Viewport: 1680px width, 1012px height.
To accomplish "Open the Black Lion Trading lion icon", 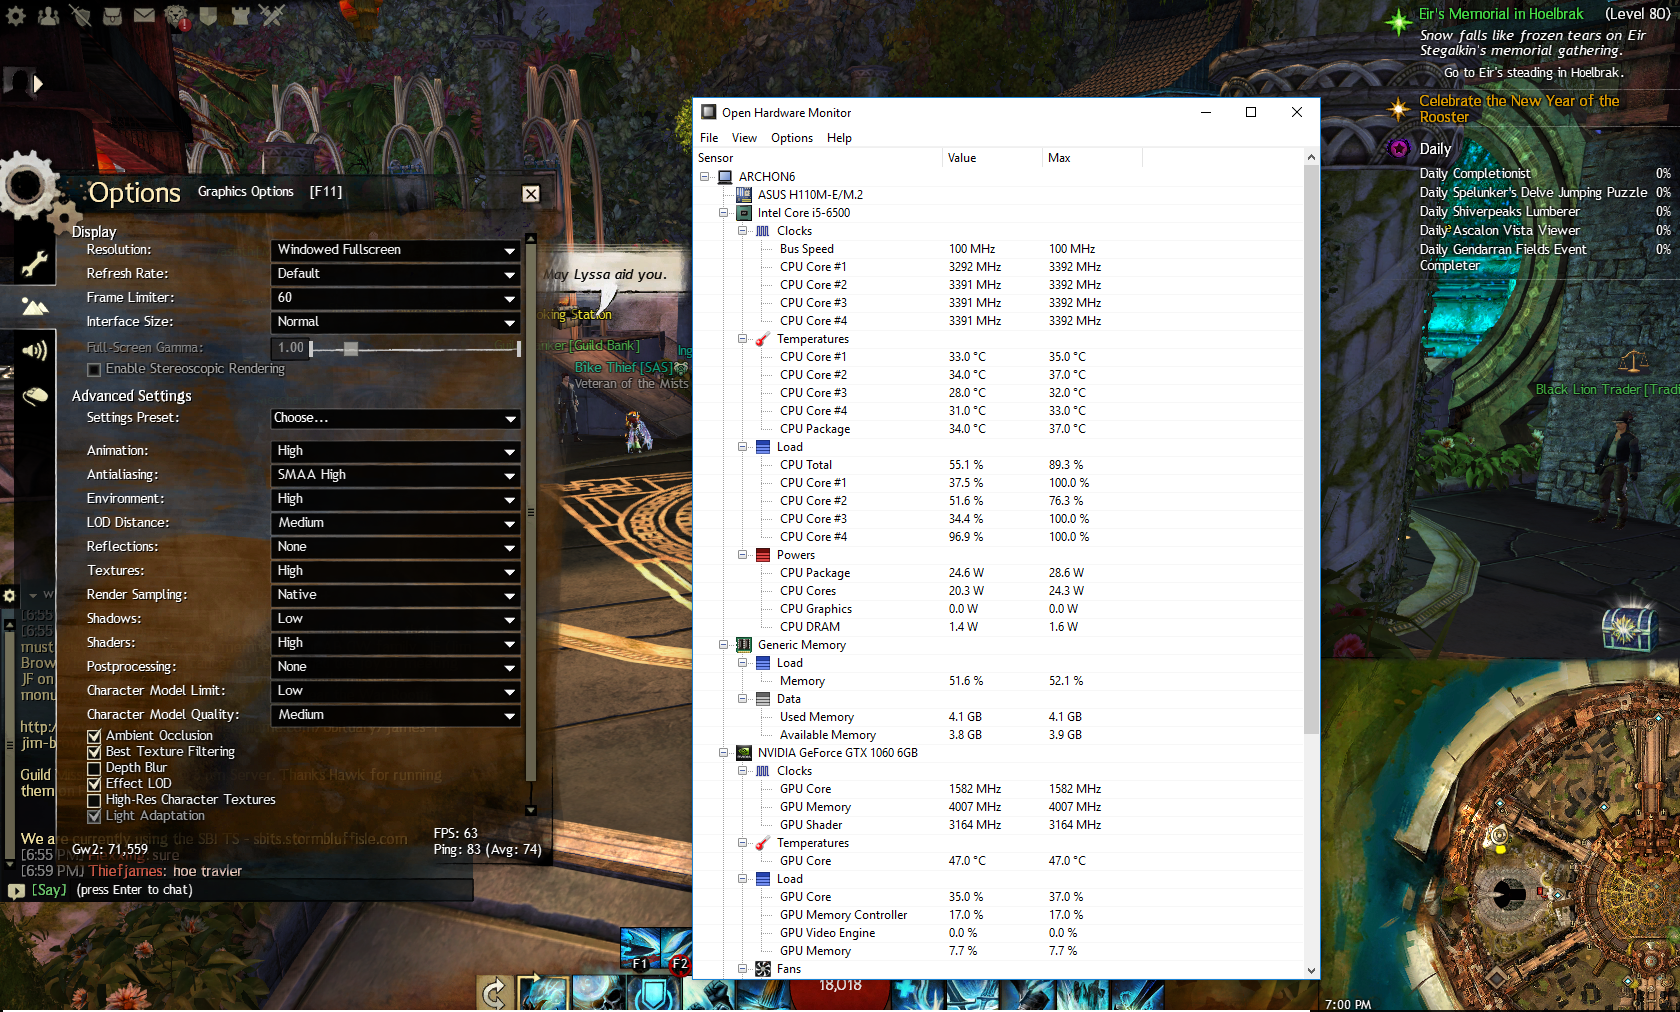I will [x=176, y=16].
